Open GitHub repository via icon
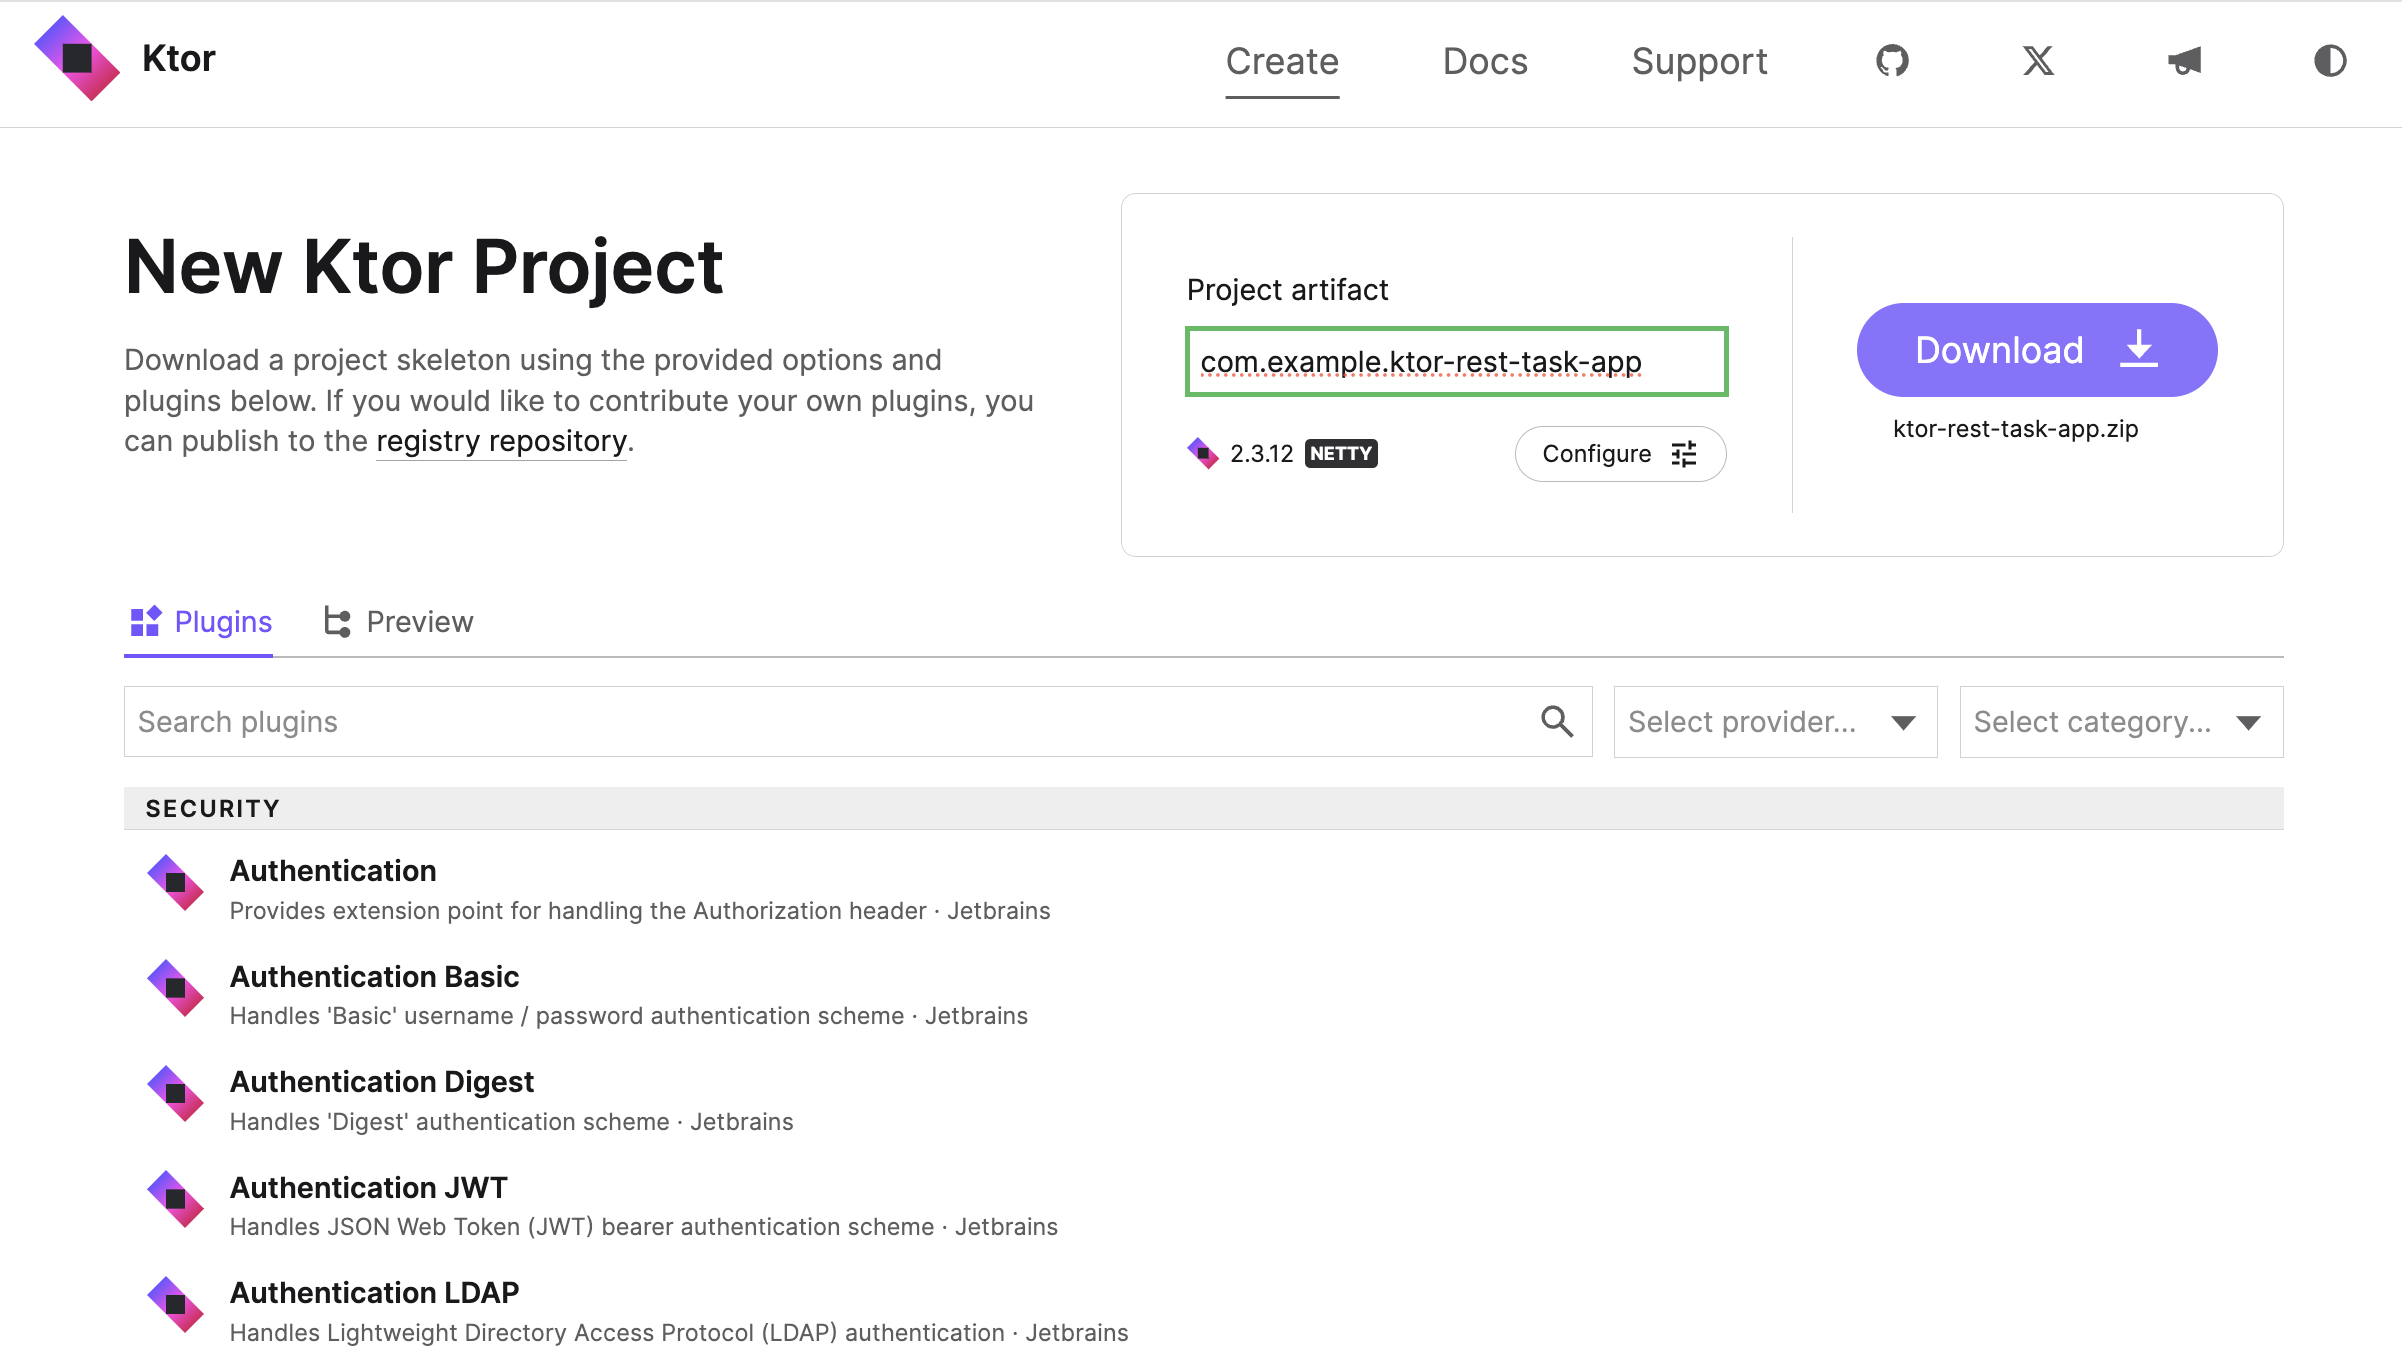Viewport: 2402px width, 1366px height. [x=1892, y=61]
